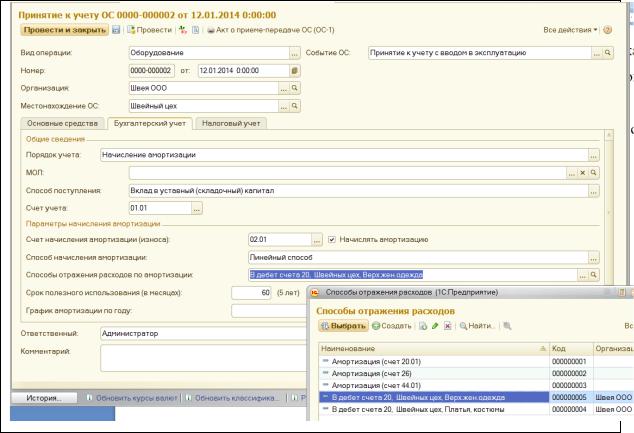
Task: Open document report icon beside postings icon
Action: 195,30
